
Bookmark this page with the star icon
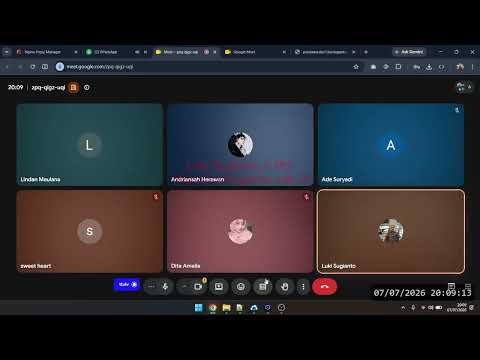click(356, 67)
